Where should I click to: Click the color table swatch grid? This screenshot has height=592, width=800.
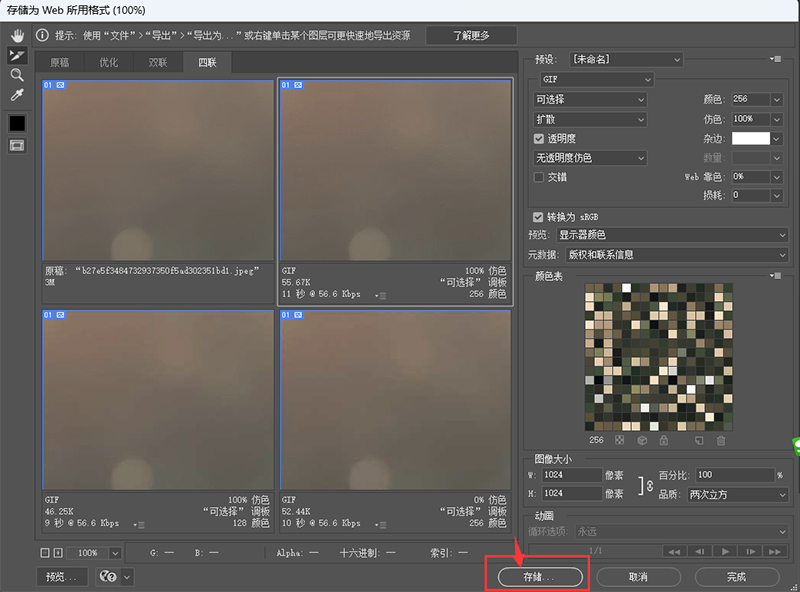point(659,357)
